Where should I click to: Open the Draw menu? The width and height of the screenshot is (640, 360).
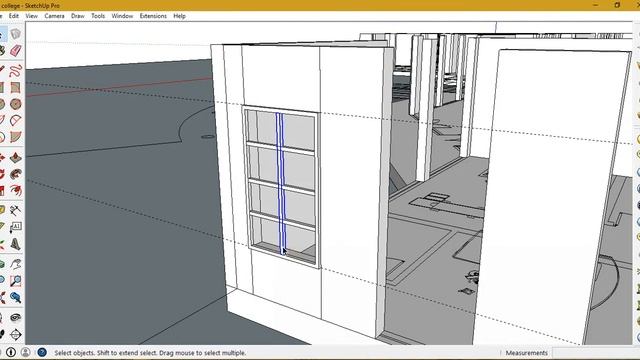click(x=78, y=16)
